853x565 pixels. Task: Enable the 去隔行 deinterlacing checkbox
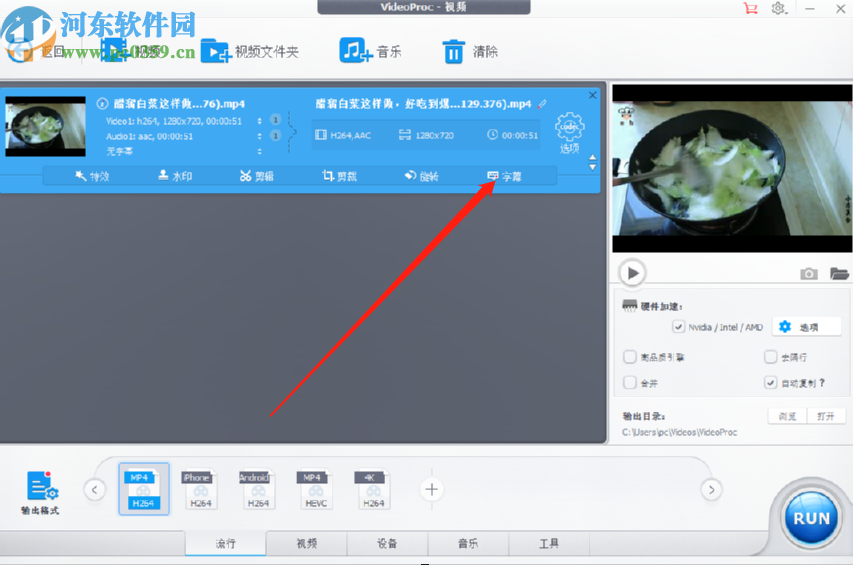[x=770, y=357]
